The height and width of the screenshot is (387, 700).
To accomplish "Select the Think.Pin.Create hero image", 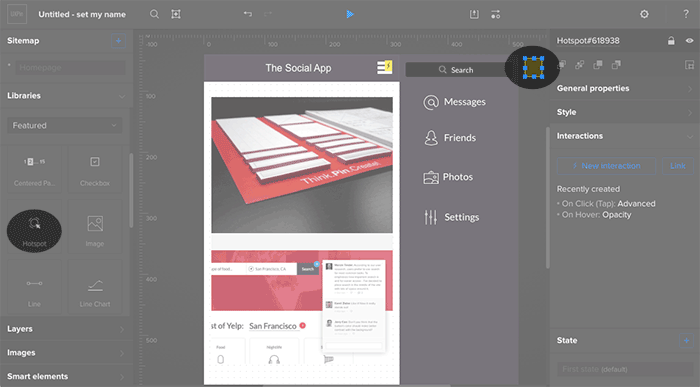I will click(x=302, y=165).
